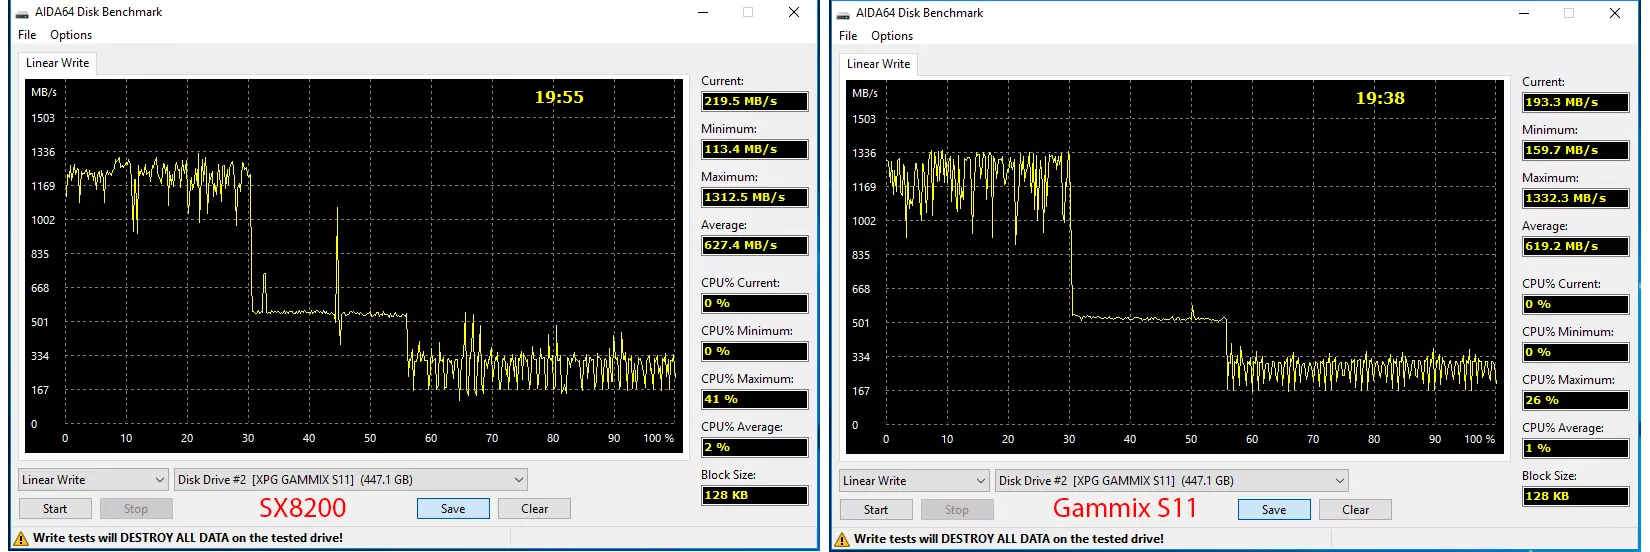Click Stop button in right window
The width and height of the screenshot is (1650, 552).
(x=957, y=510)
